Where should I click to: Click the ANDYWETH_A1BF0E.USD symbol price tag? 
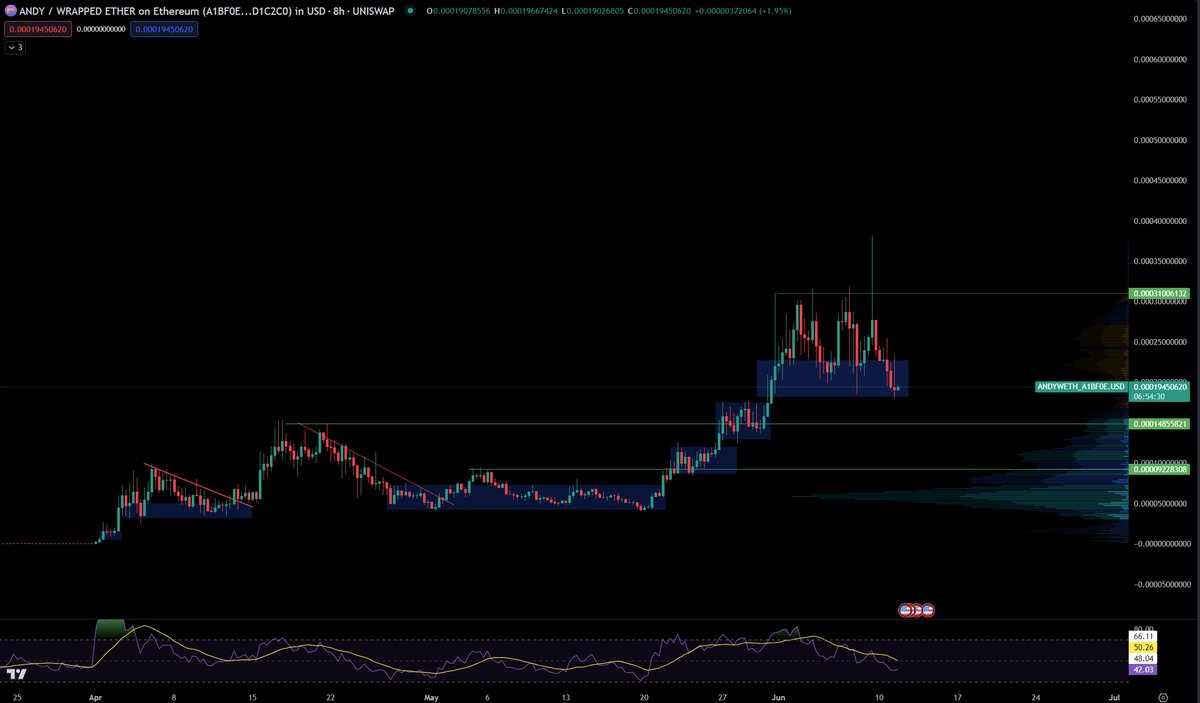(1083, 386)
